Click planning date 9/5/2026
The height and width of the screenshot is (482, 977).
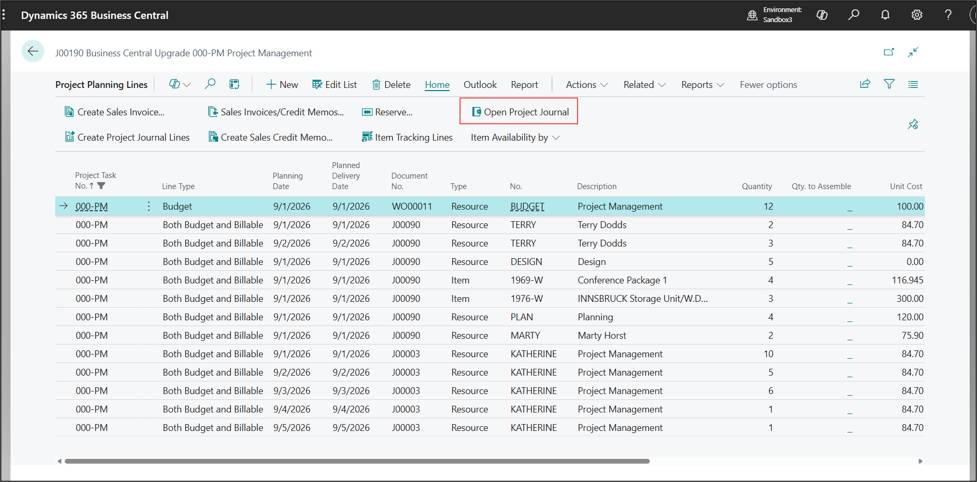tap(292, 428)
